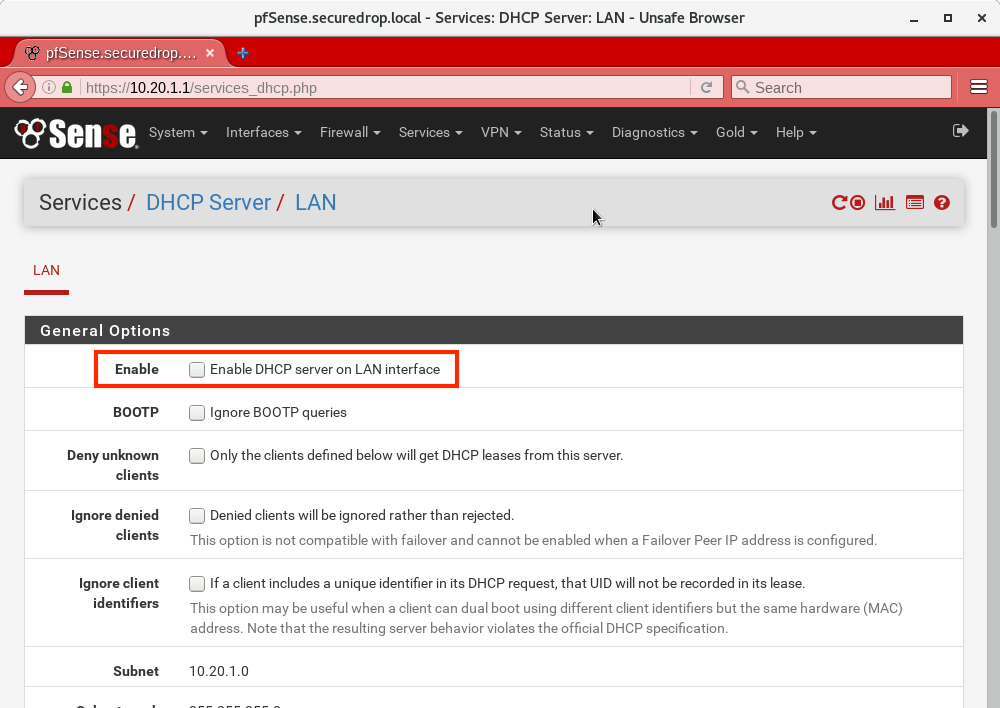Viewport: 1000px width, 708px height.
Task: Click the search magnifier icon
Action: point(742,87)
